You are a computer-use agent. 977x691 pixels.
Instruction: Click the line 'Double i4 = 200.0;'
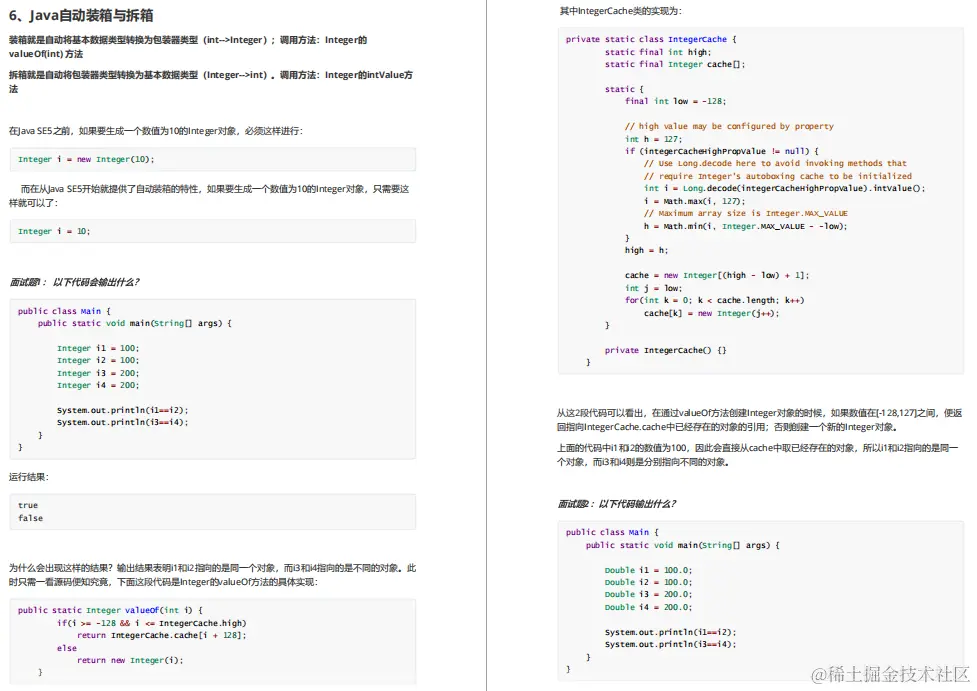tap(648, 607)
